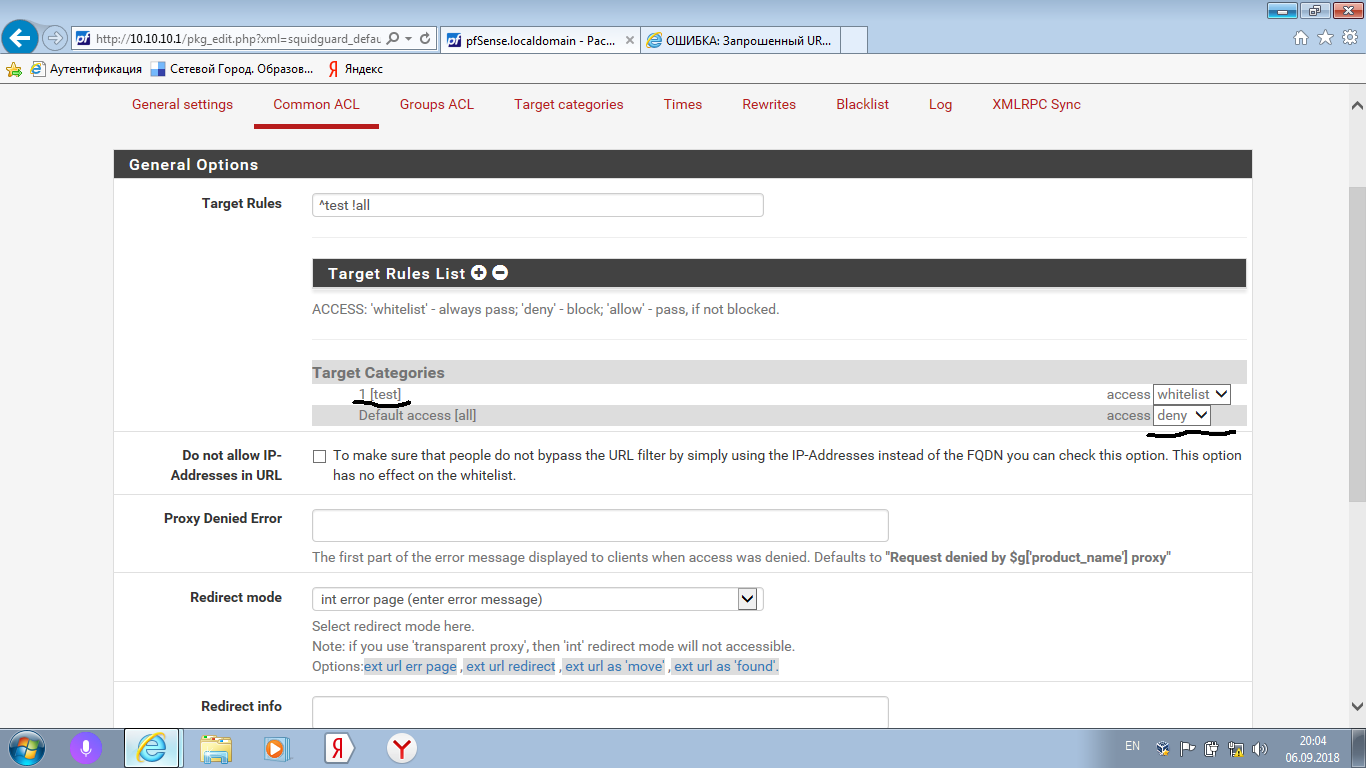Image resolution: width=1366 pixels, height=768 pixels.
Task: Go to the Blacklist tab
Action: [x=862, y=104]
